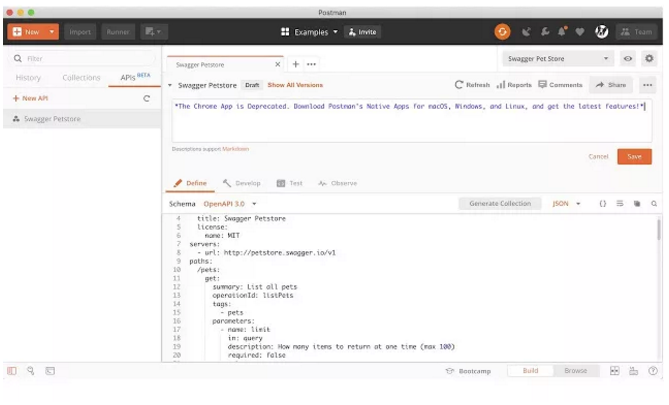This screenshot has height=405, width=669.
Task: Switch to two pane layout icon
Action: tap(614, 371)
